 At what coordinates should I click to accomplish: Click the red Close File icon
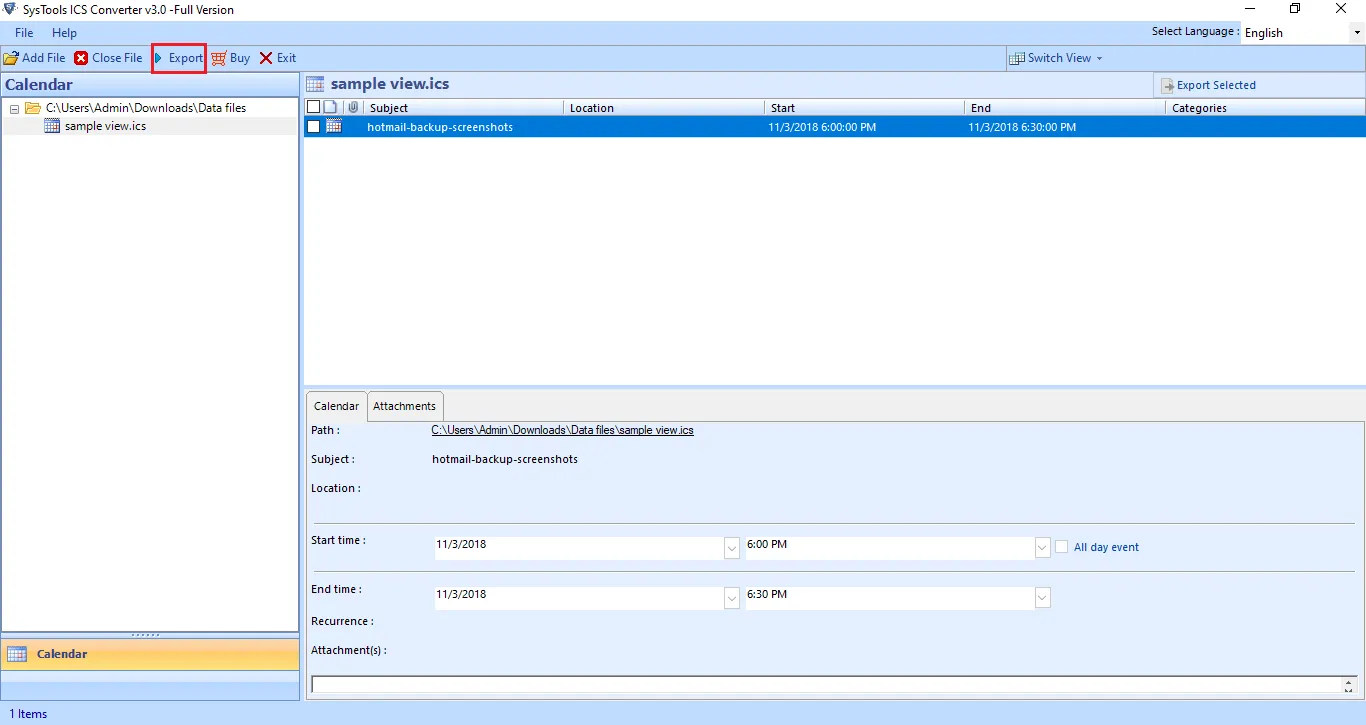point(81,58)
